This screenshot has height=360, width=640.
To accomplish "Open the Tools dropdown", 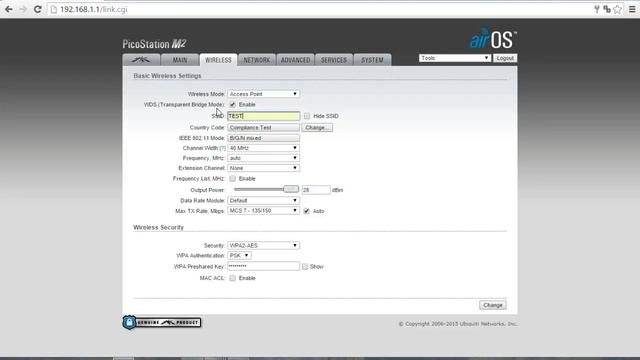I will click(x=455, y=58).
